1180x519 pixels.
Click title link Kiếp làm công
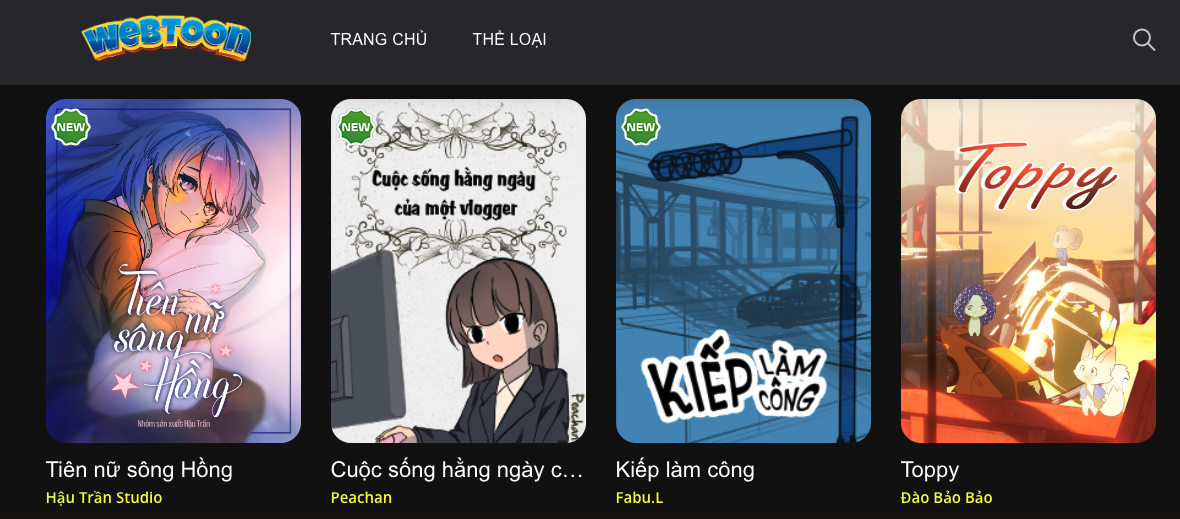point(685,470)
